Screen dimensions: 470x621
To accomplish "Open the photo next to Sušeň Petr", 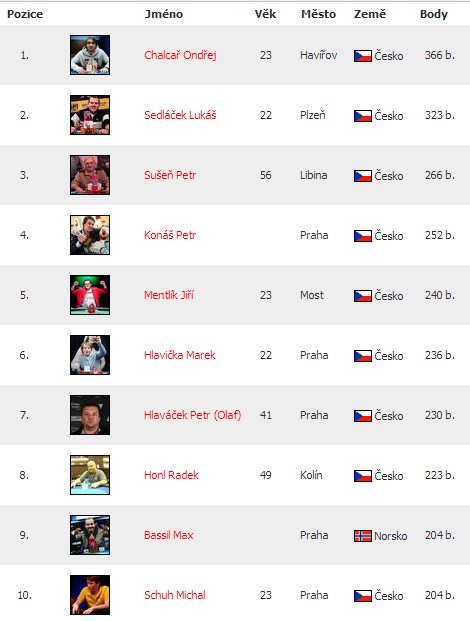I will [90, 175].
